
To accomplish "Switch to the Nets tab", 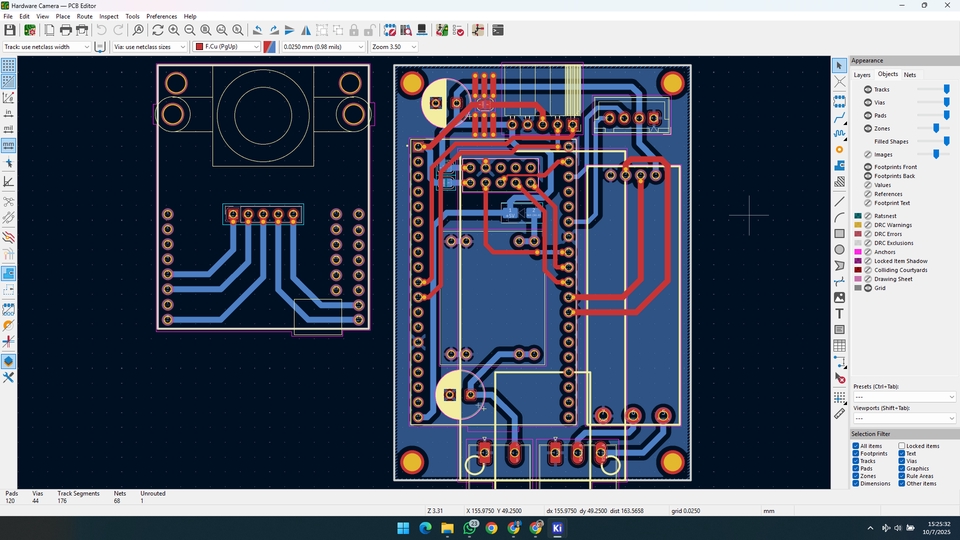I will point(910,75).
